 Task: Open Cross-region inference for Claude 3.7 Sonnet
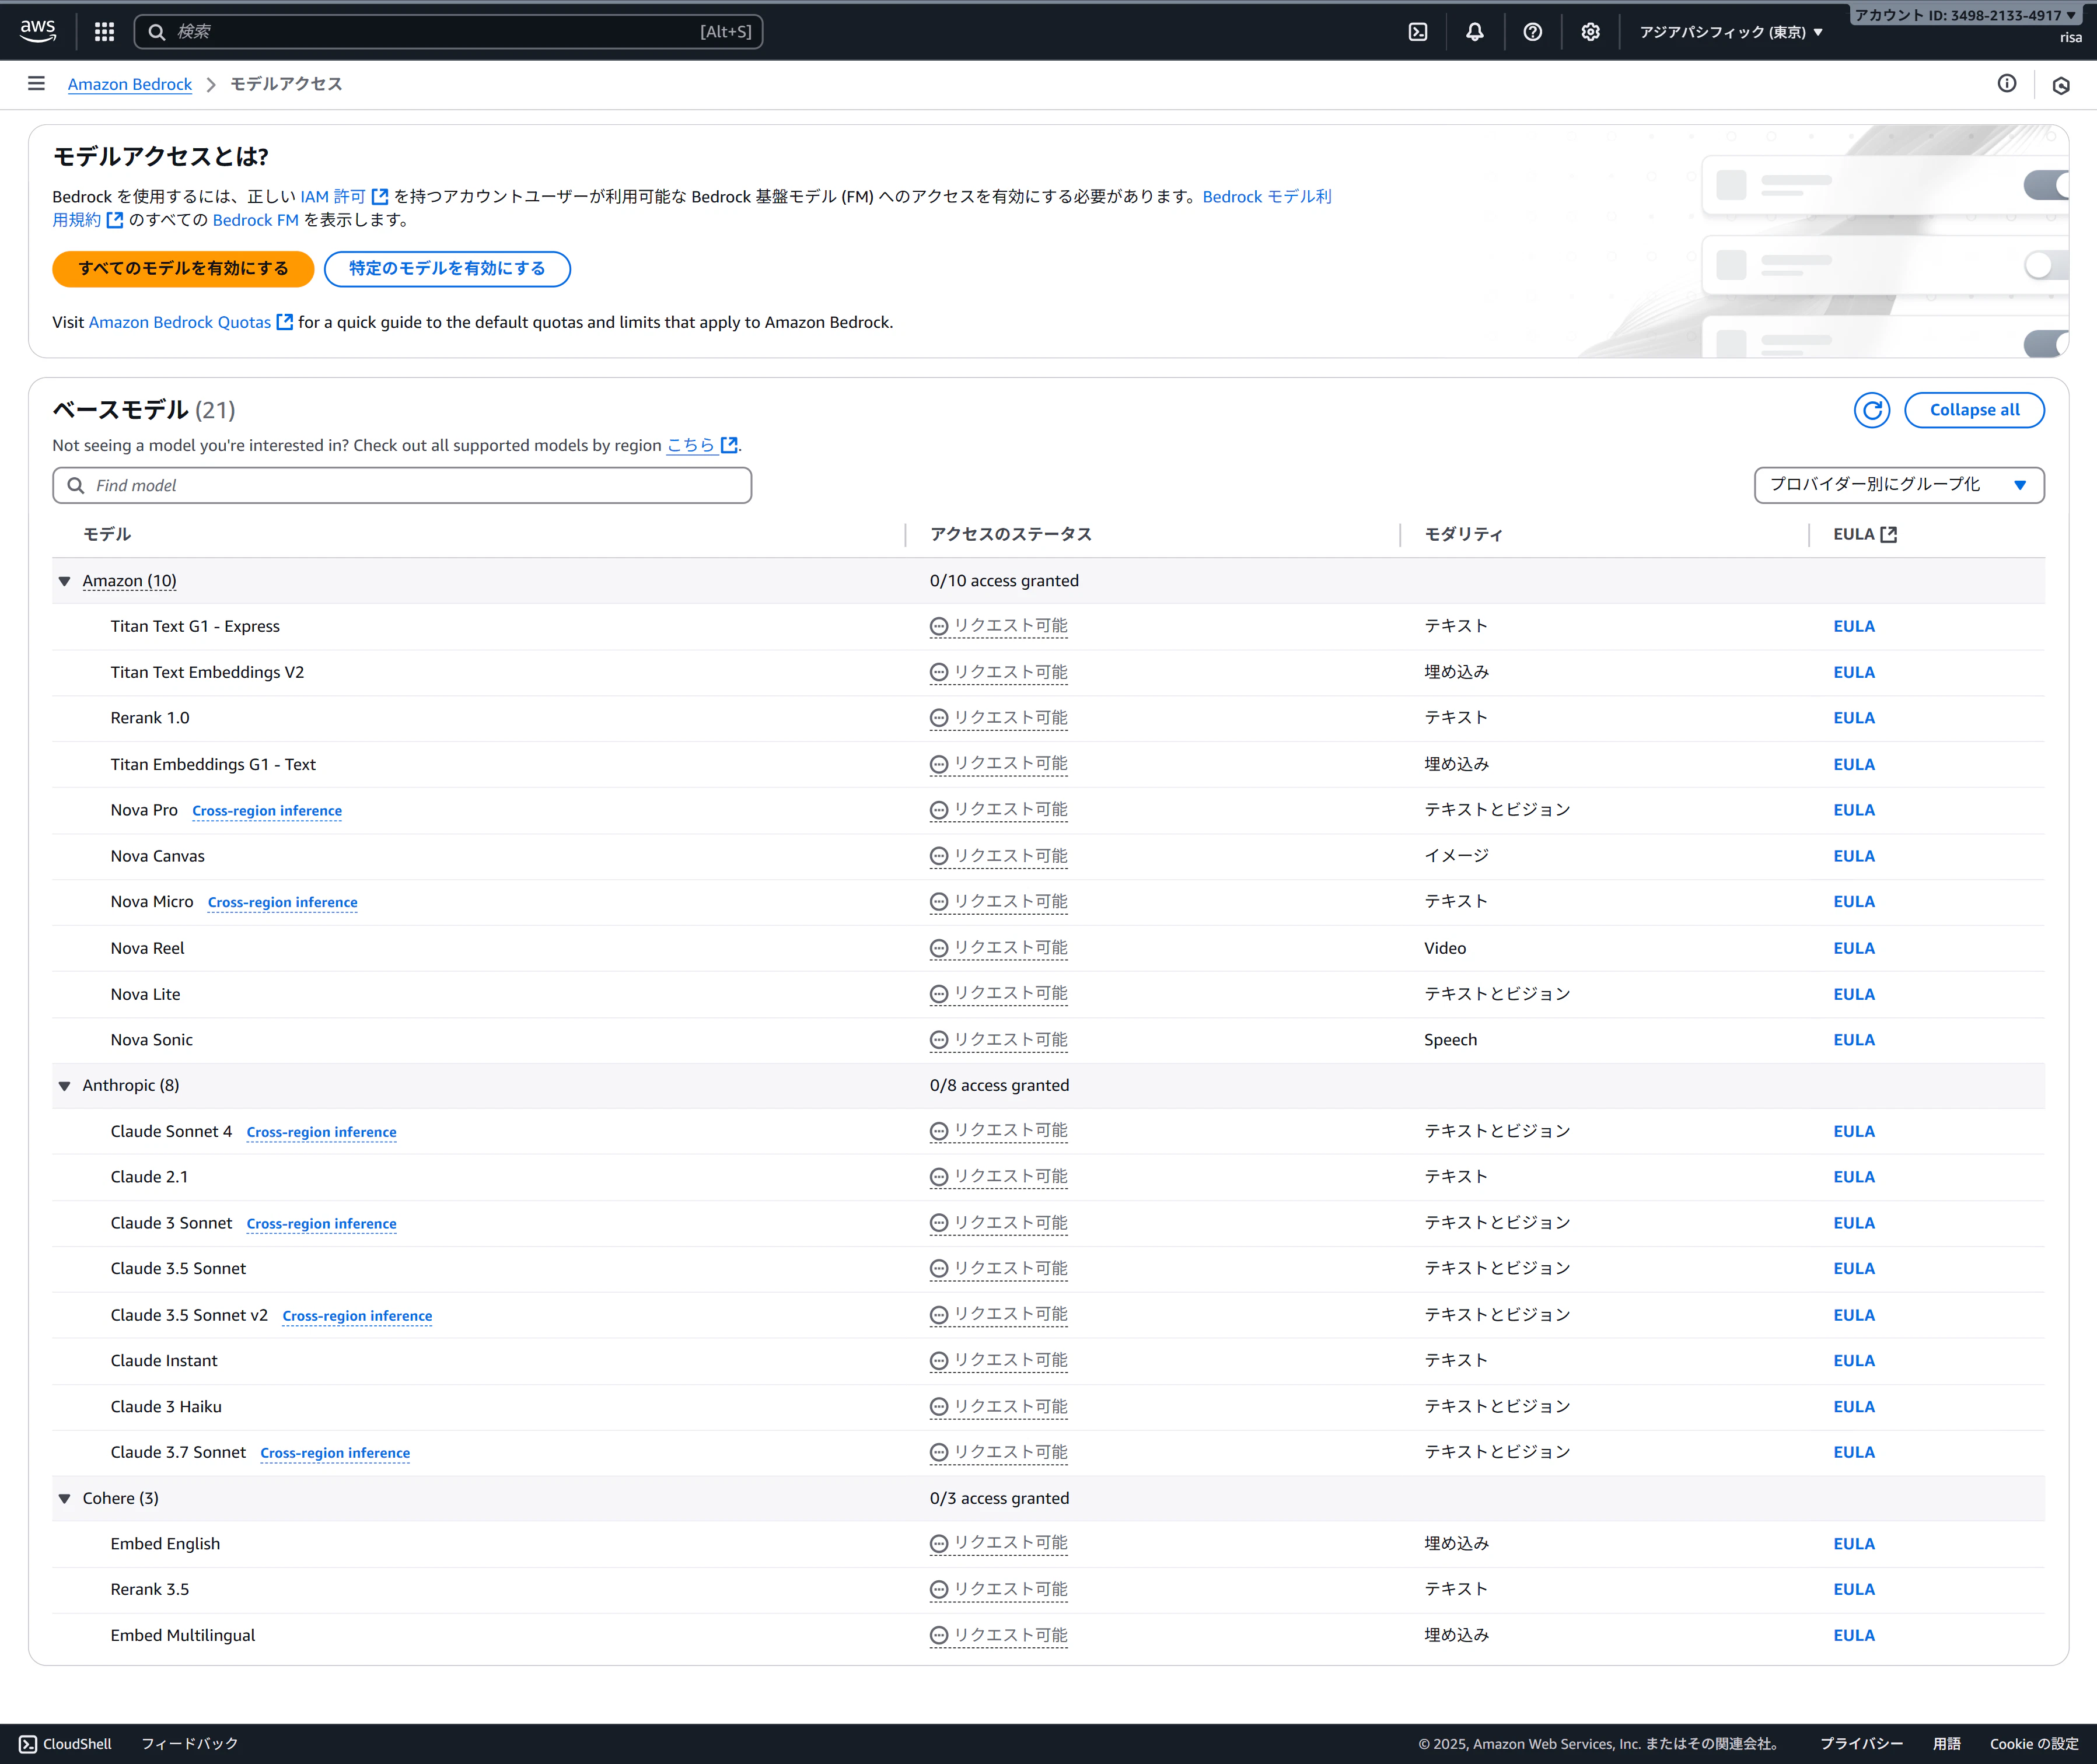[x=335, y=1453]
